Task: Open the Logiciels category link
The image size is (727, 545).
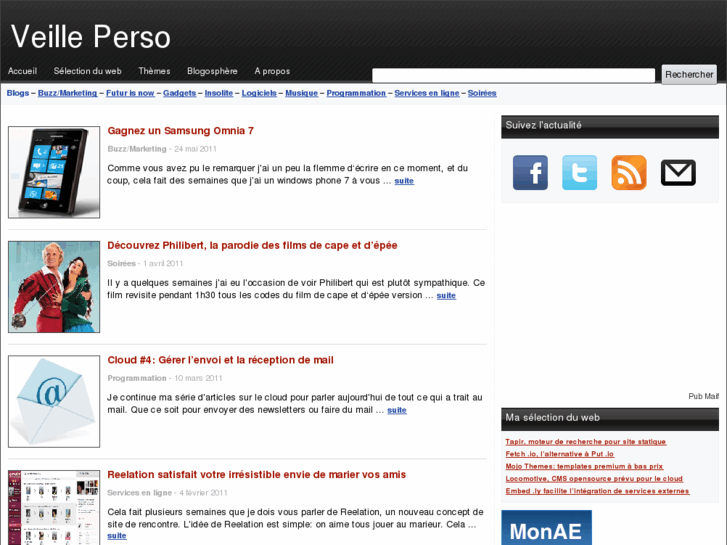Action: click(x=259, y=93)
